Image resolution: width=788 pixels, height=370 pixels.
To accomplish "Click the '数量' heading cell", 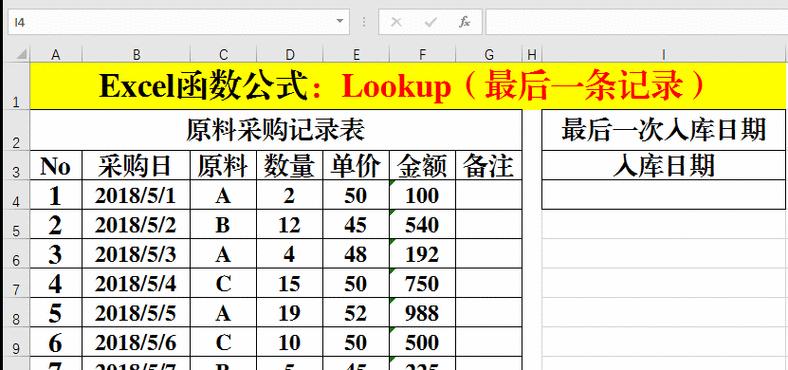I will click(289, 165).
